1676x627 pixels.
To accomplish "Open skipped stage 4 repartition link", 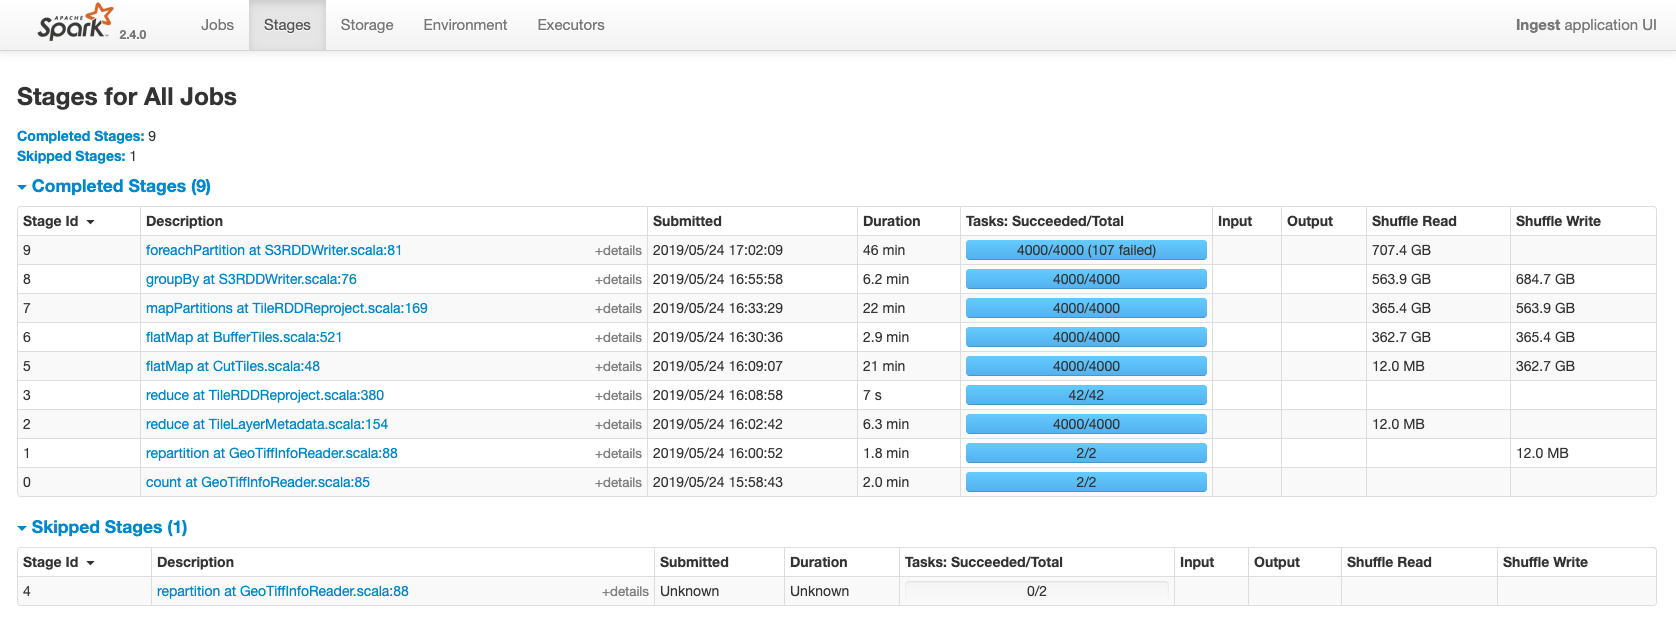I will point(283,591).
